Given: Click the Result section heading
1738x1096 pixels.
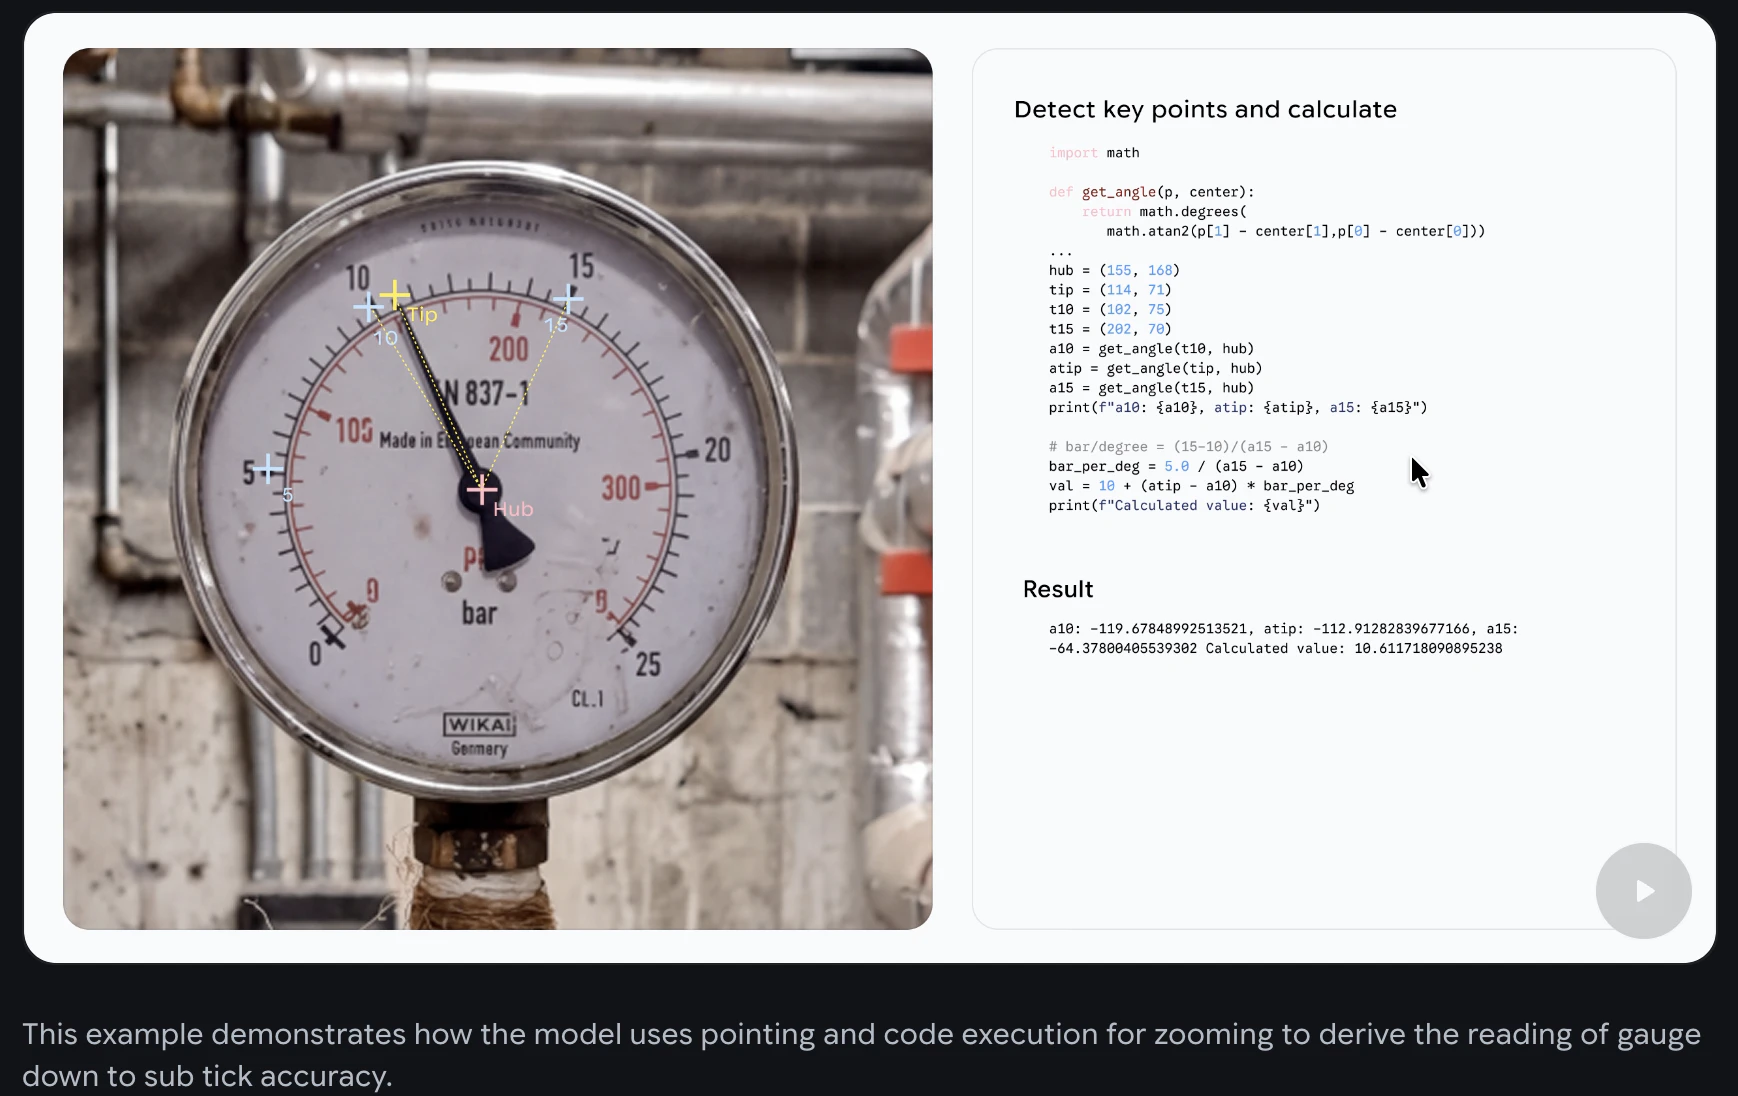Looking at the screenshot, I should click(1057, 589).
